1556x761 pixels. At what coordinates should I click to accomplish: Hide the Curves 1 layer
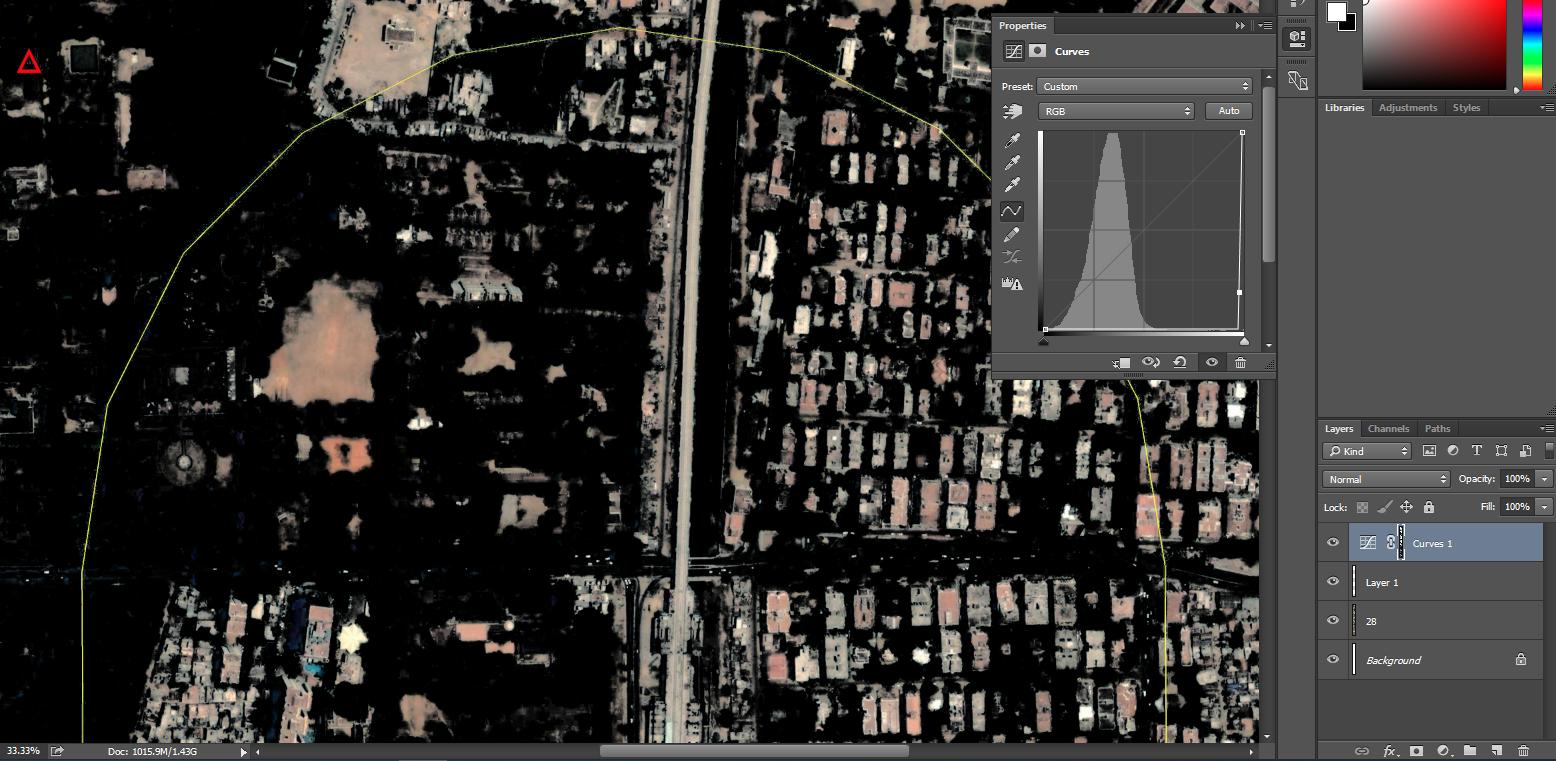click(x=1333, y=543)
